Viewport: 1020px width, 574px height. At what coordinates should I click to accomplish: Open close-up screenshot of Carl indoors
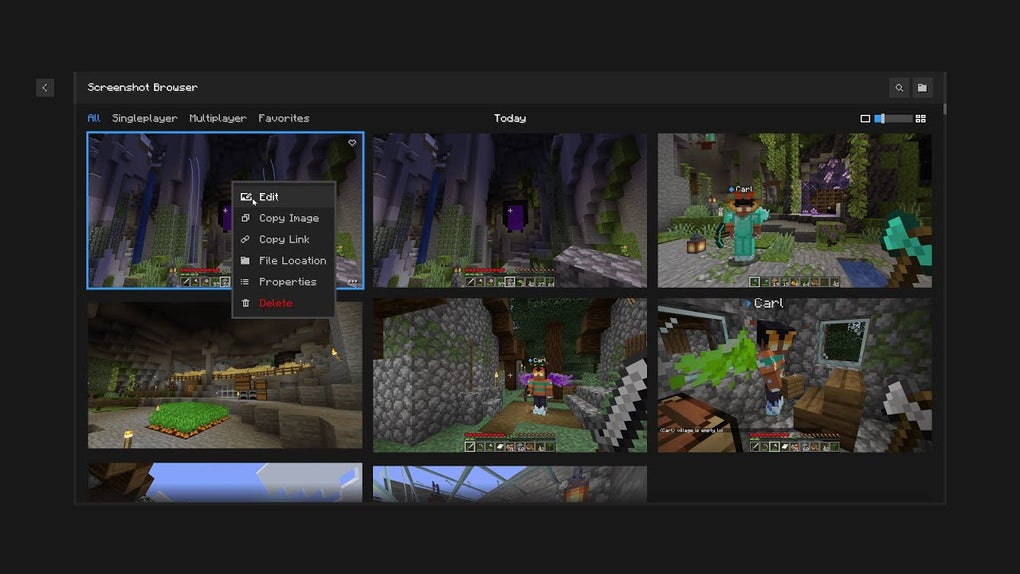coord(794,376)
